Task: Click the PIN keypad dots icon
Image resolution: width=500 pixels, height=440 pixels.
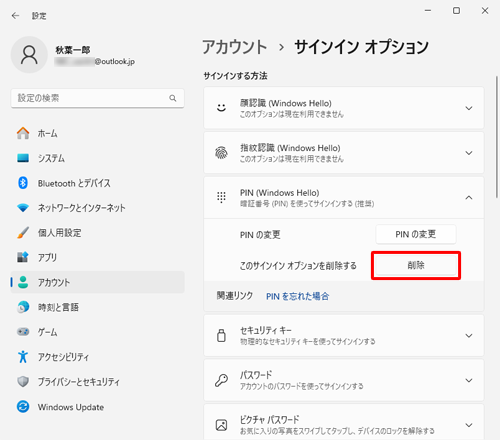Action: pyautogui.click(x=221, y=197)
